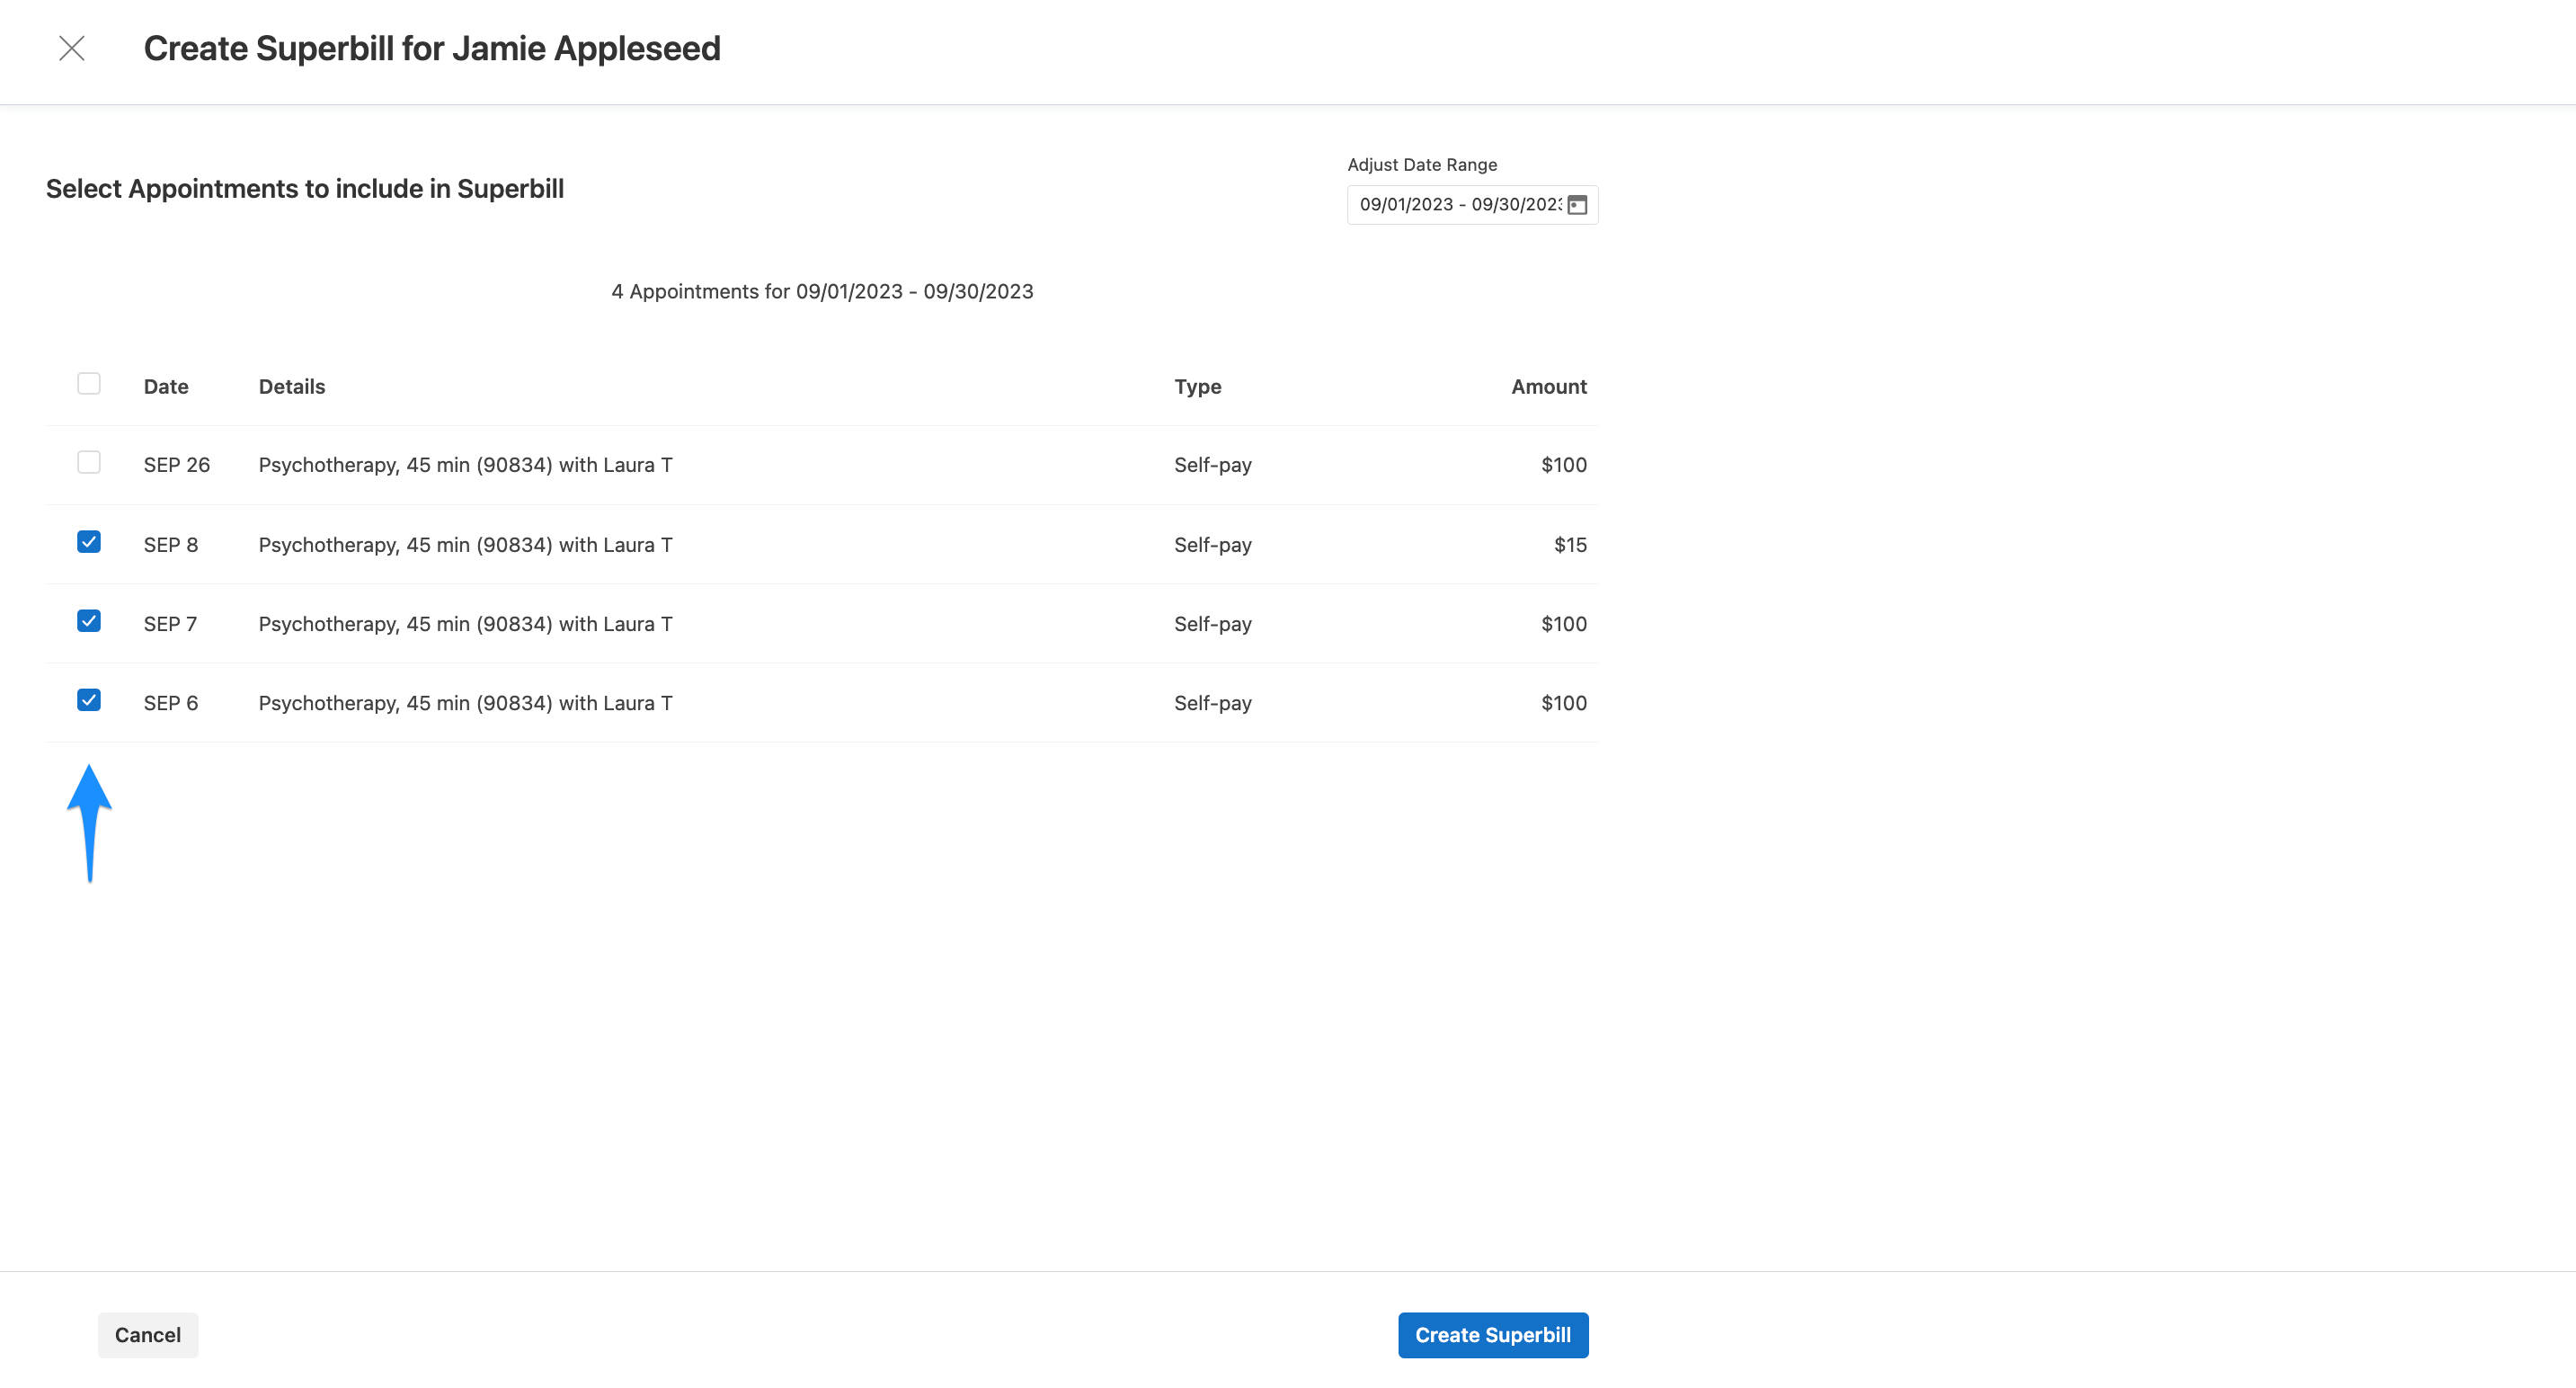Click the Type column header

coord(1197,386)
